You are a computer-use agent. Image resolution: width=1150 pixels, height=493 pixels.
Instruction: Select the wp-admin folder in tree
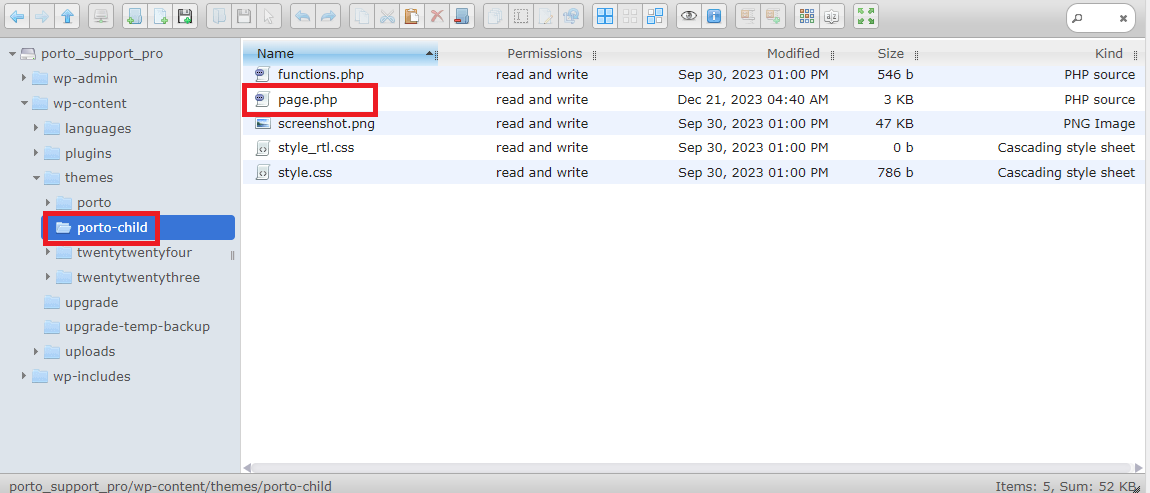click(84, 78)
